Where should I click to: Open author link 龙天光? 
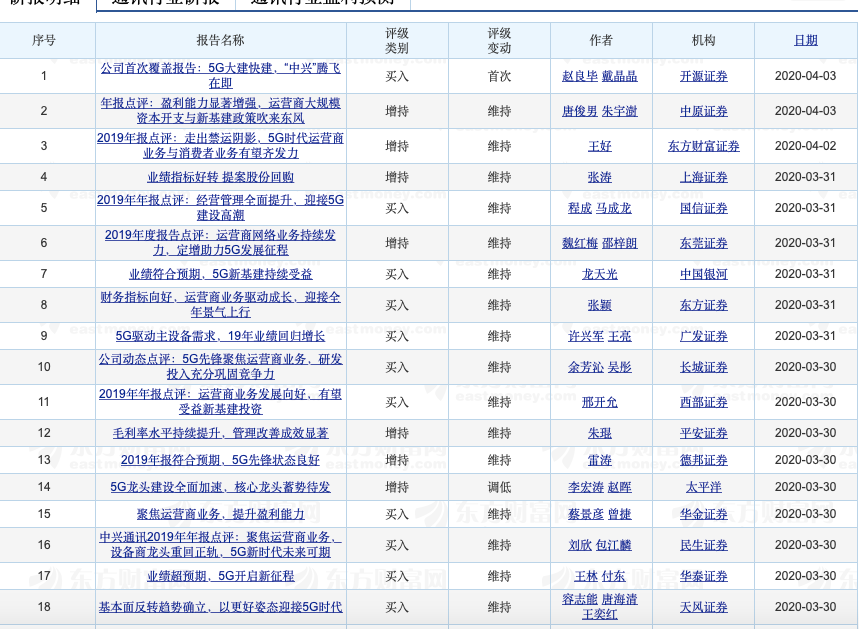pyautogui.click(x=599, y=274)
